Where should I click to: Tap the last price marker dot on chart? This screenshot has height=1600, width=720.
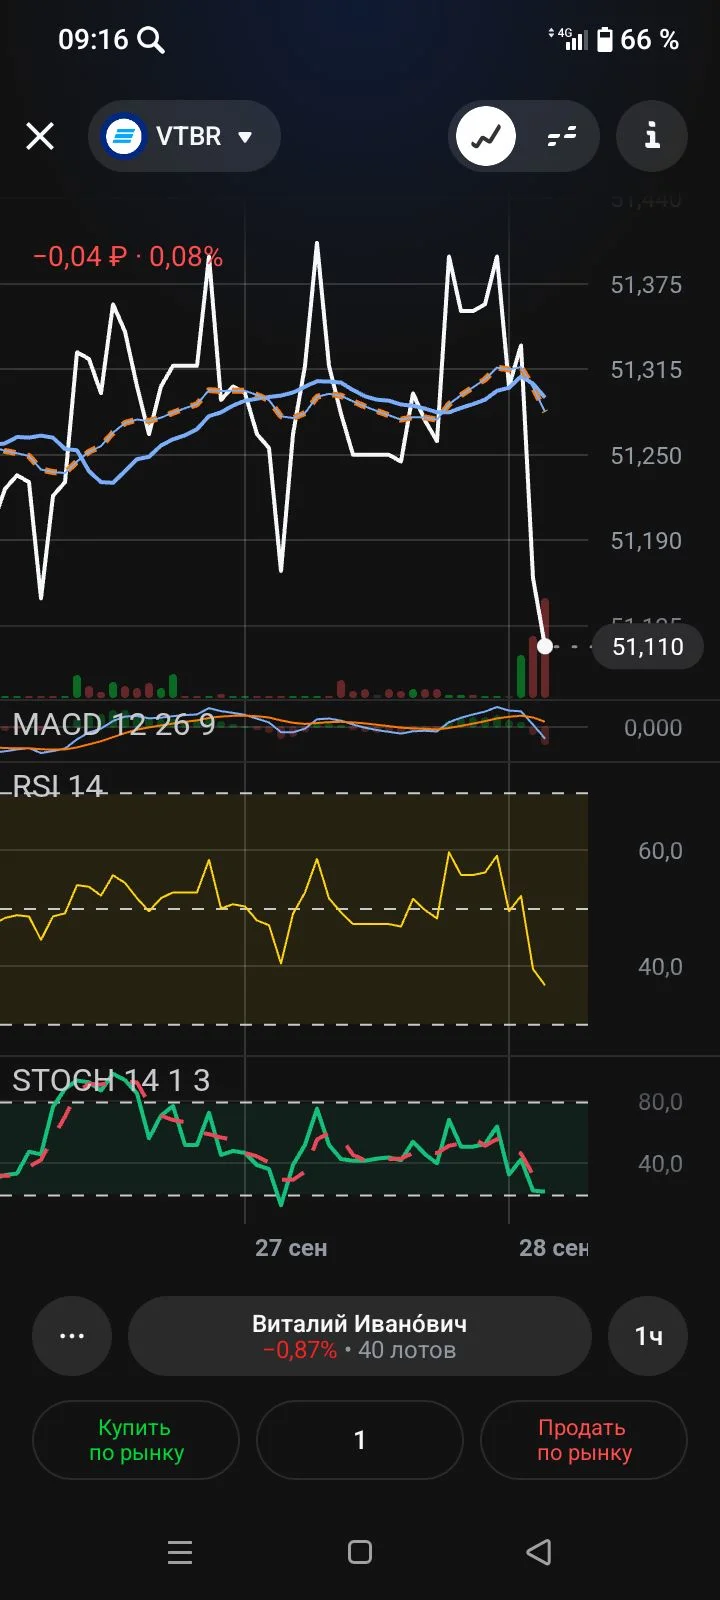[x=545, y=647]
